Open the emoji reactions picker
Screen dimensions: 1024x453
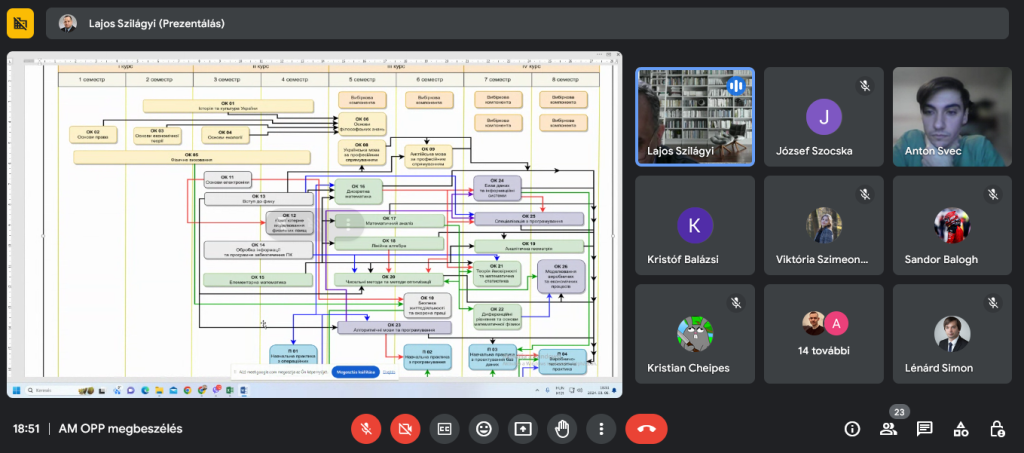pos(484,428)
